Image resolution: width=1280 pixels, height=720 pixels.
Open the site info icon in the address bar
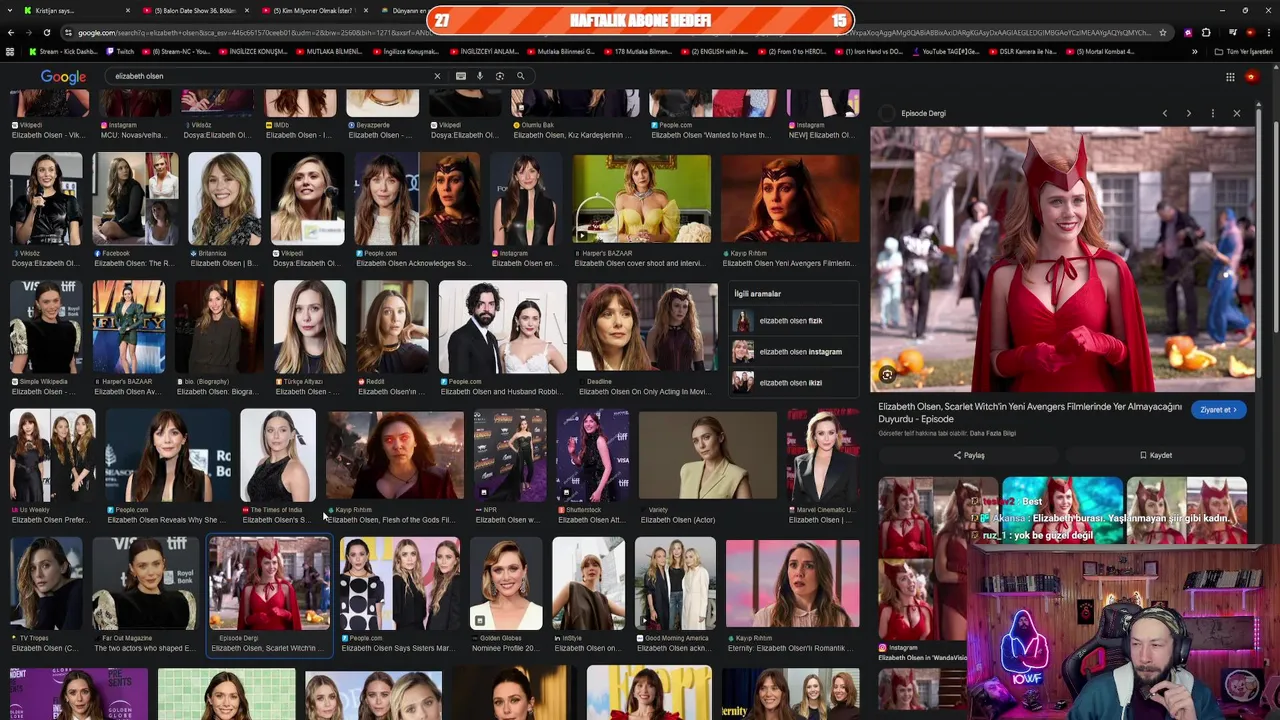click(69, 32)
